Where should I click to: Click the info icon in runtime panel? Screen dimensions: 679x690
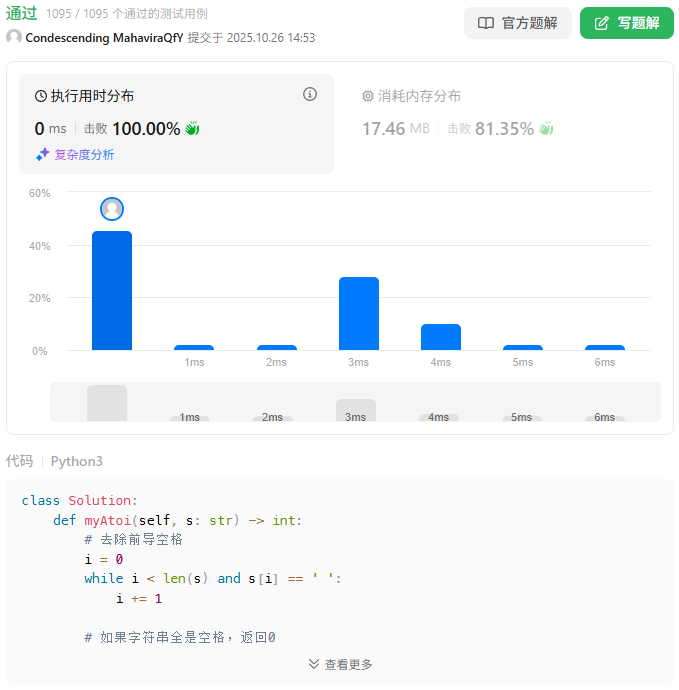tap(310, 95)
